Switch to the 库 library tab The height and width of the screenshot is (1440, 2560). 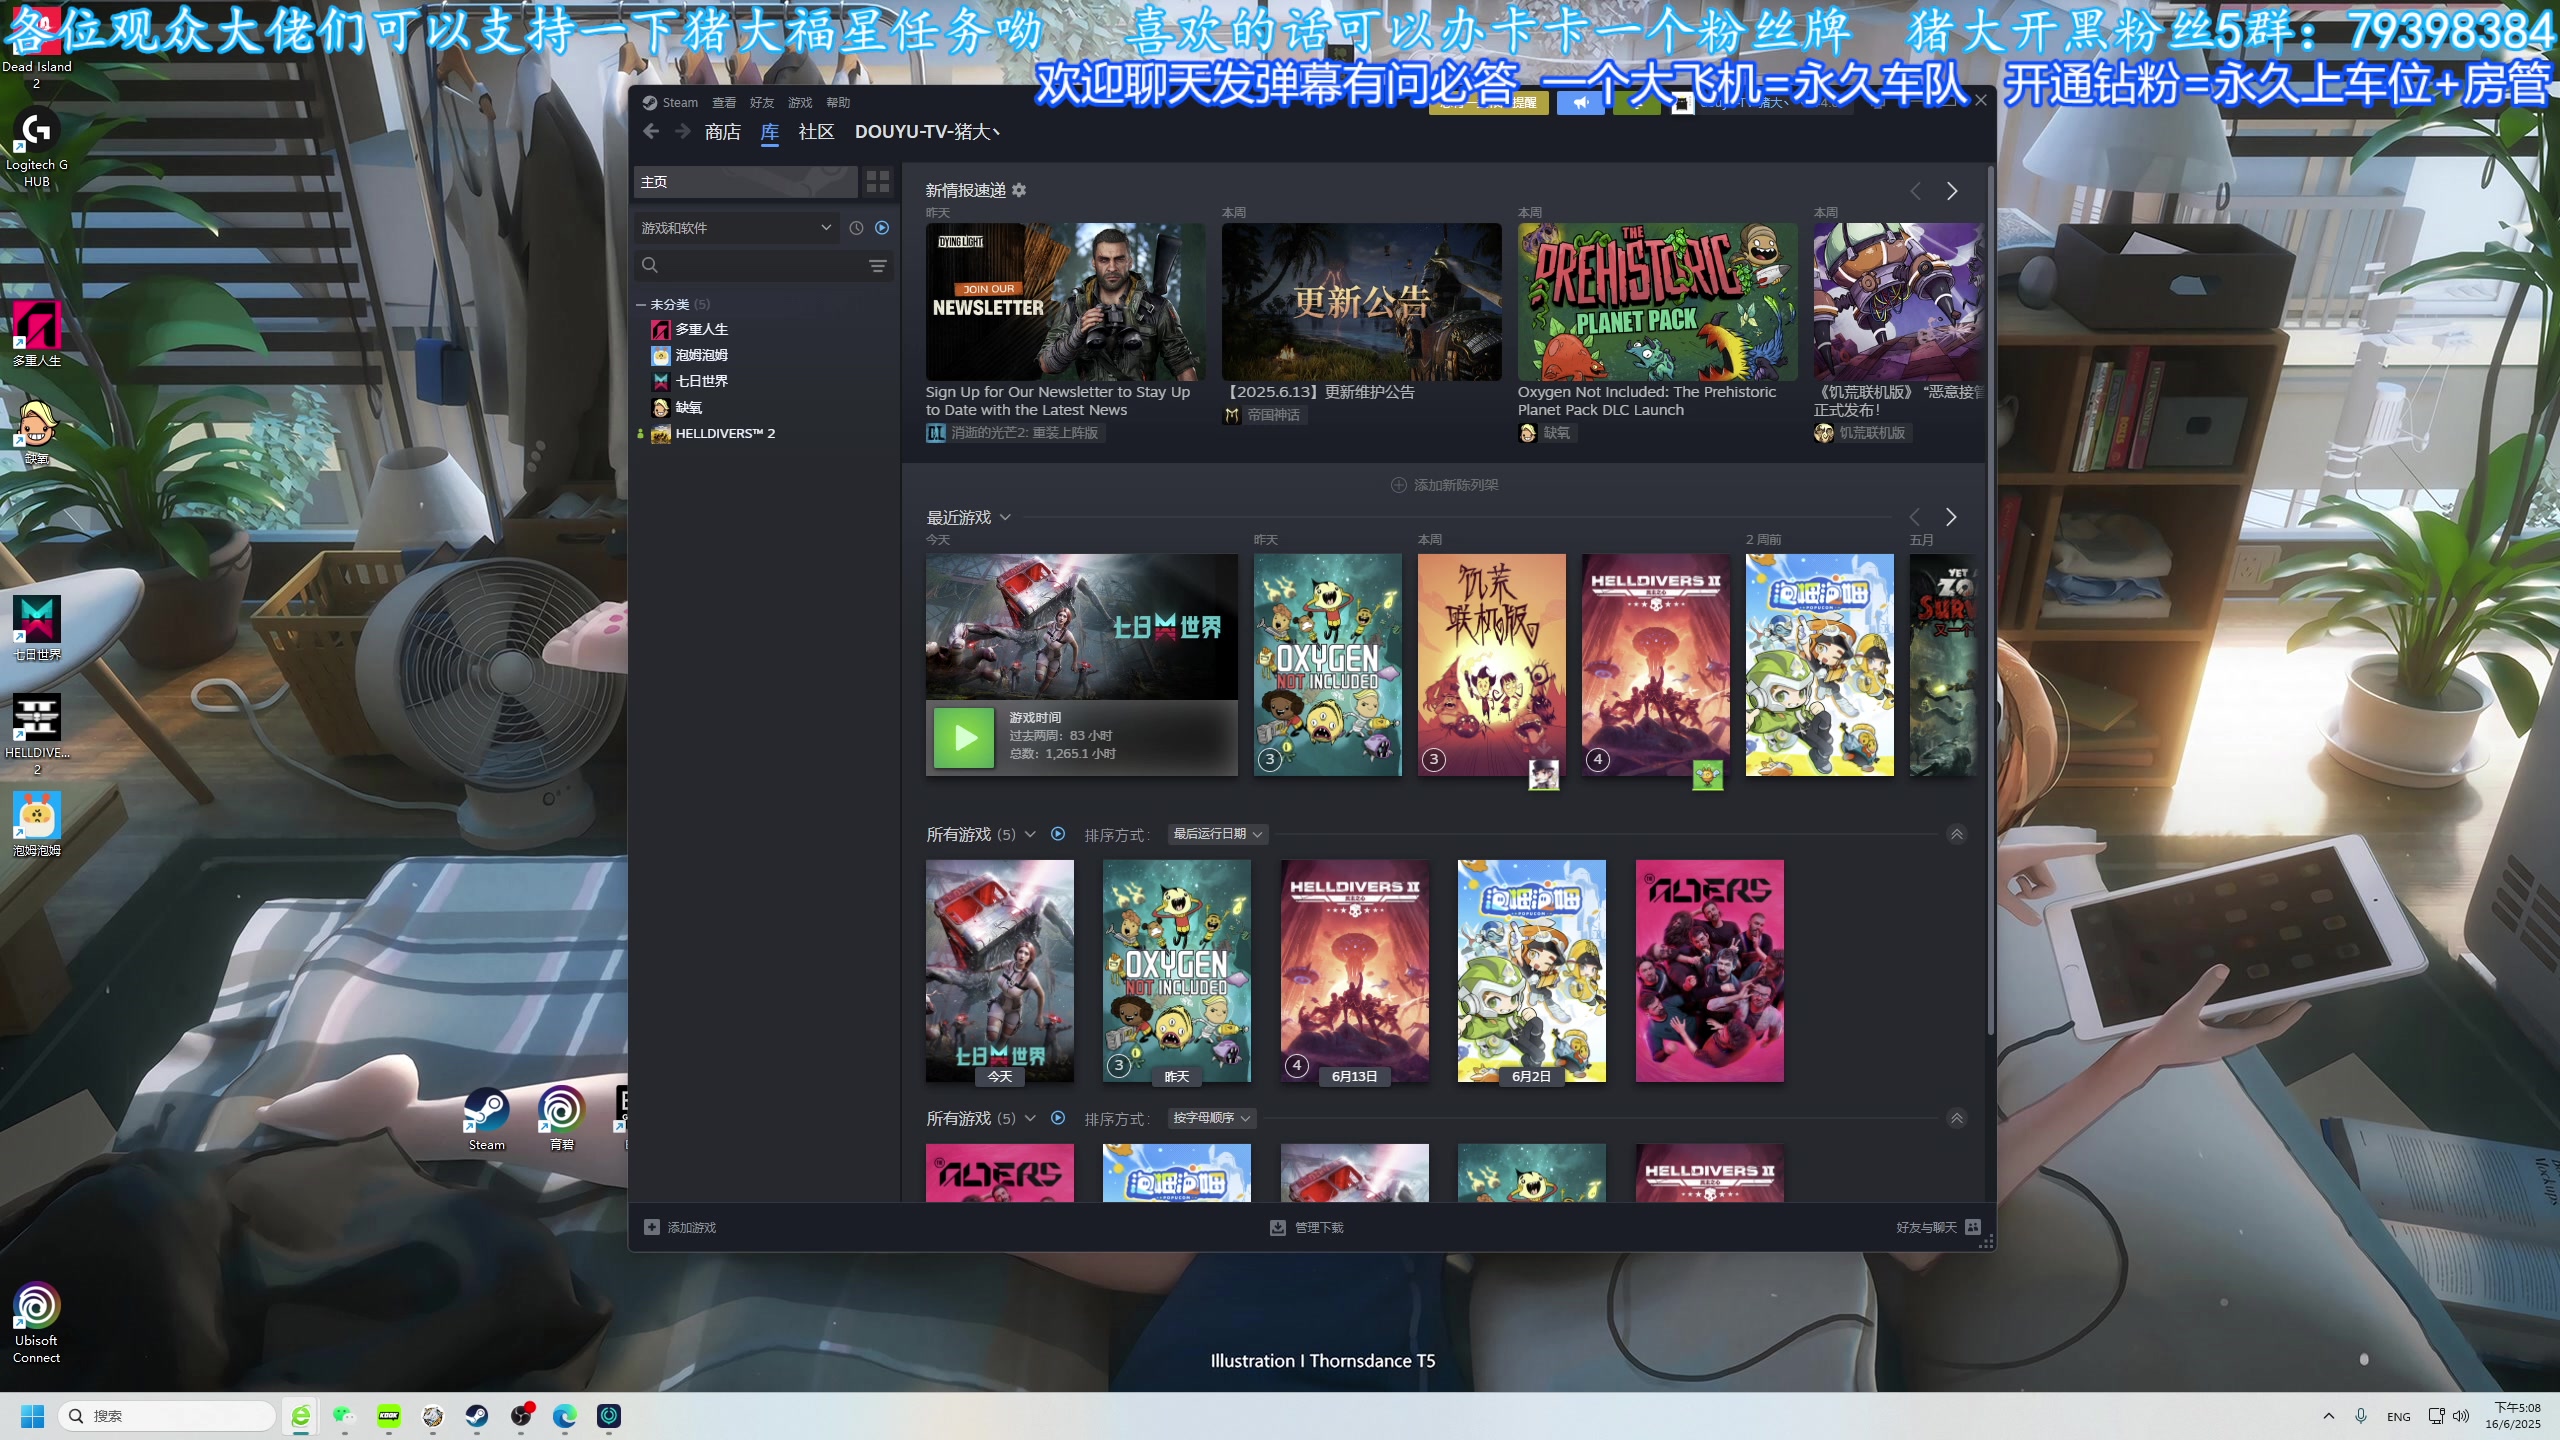coord(769,132)
